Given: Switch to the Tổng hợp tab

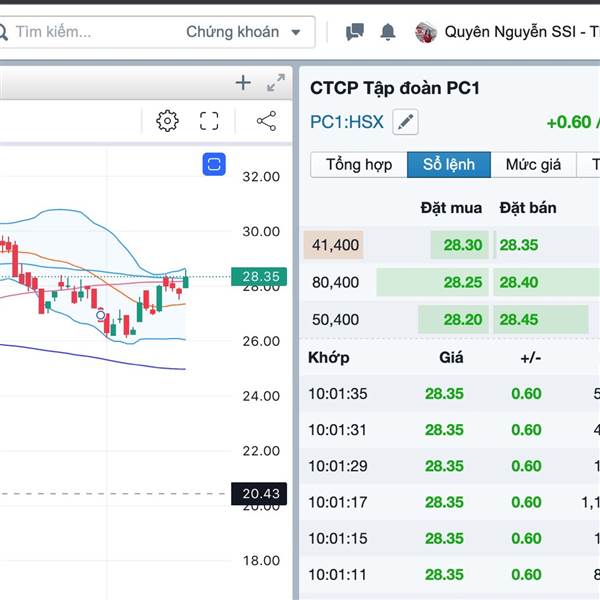Looking at the screenshot, I should click(x=359, y=165).
